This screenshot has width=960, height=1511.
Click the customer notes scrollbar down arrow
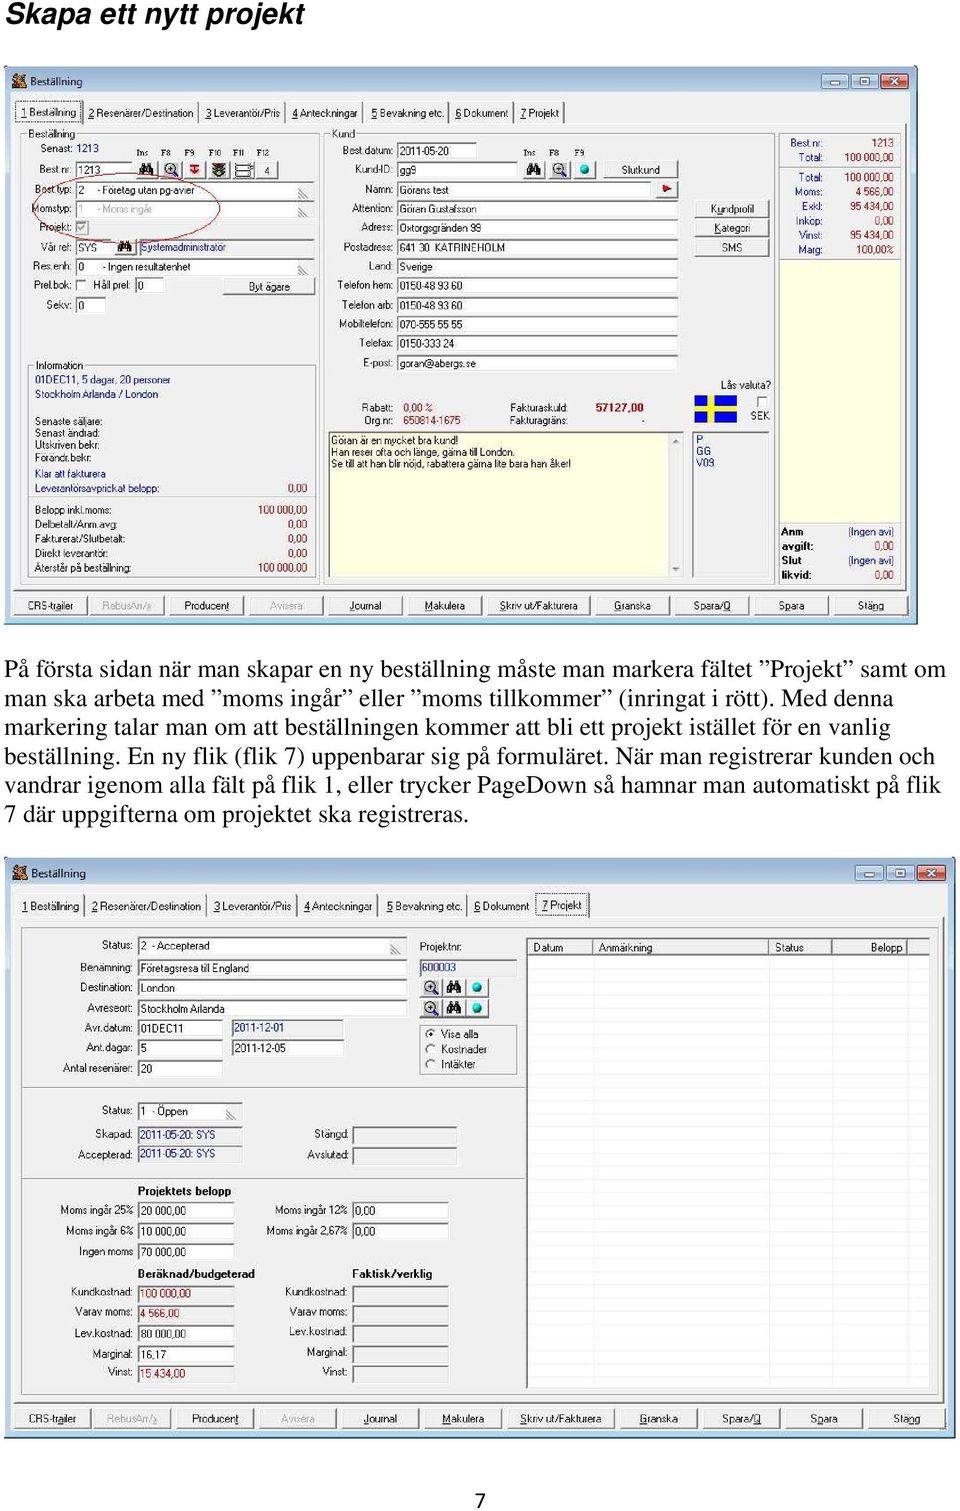pyautogui.click(x=676, y=569)
